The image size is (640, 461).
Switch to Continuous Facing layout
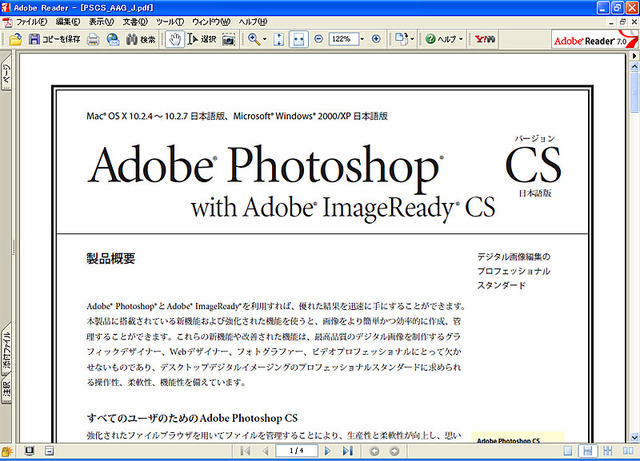[x=608, y=451]
